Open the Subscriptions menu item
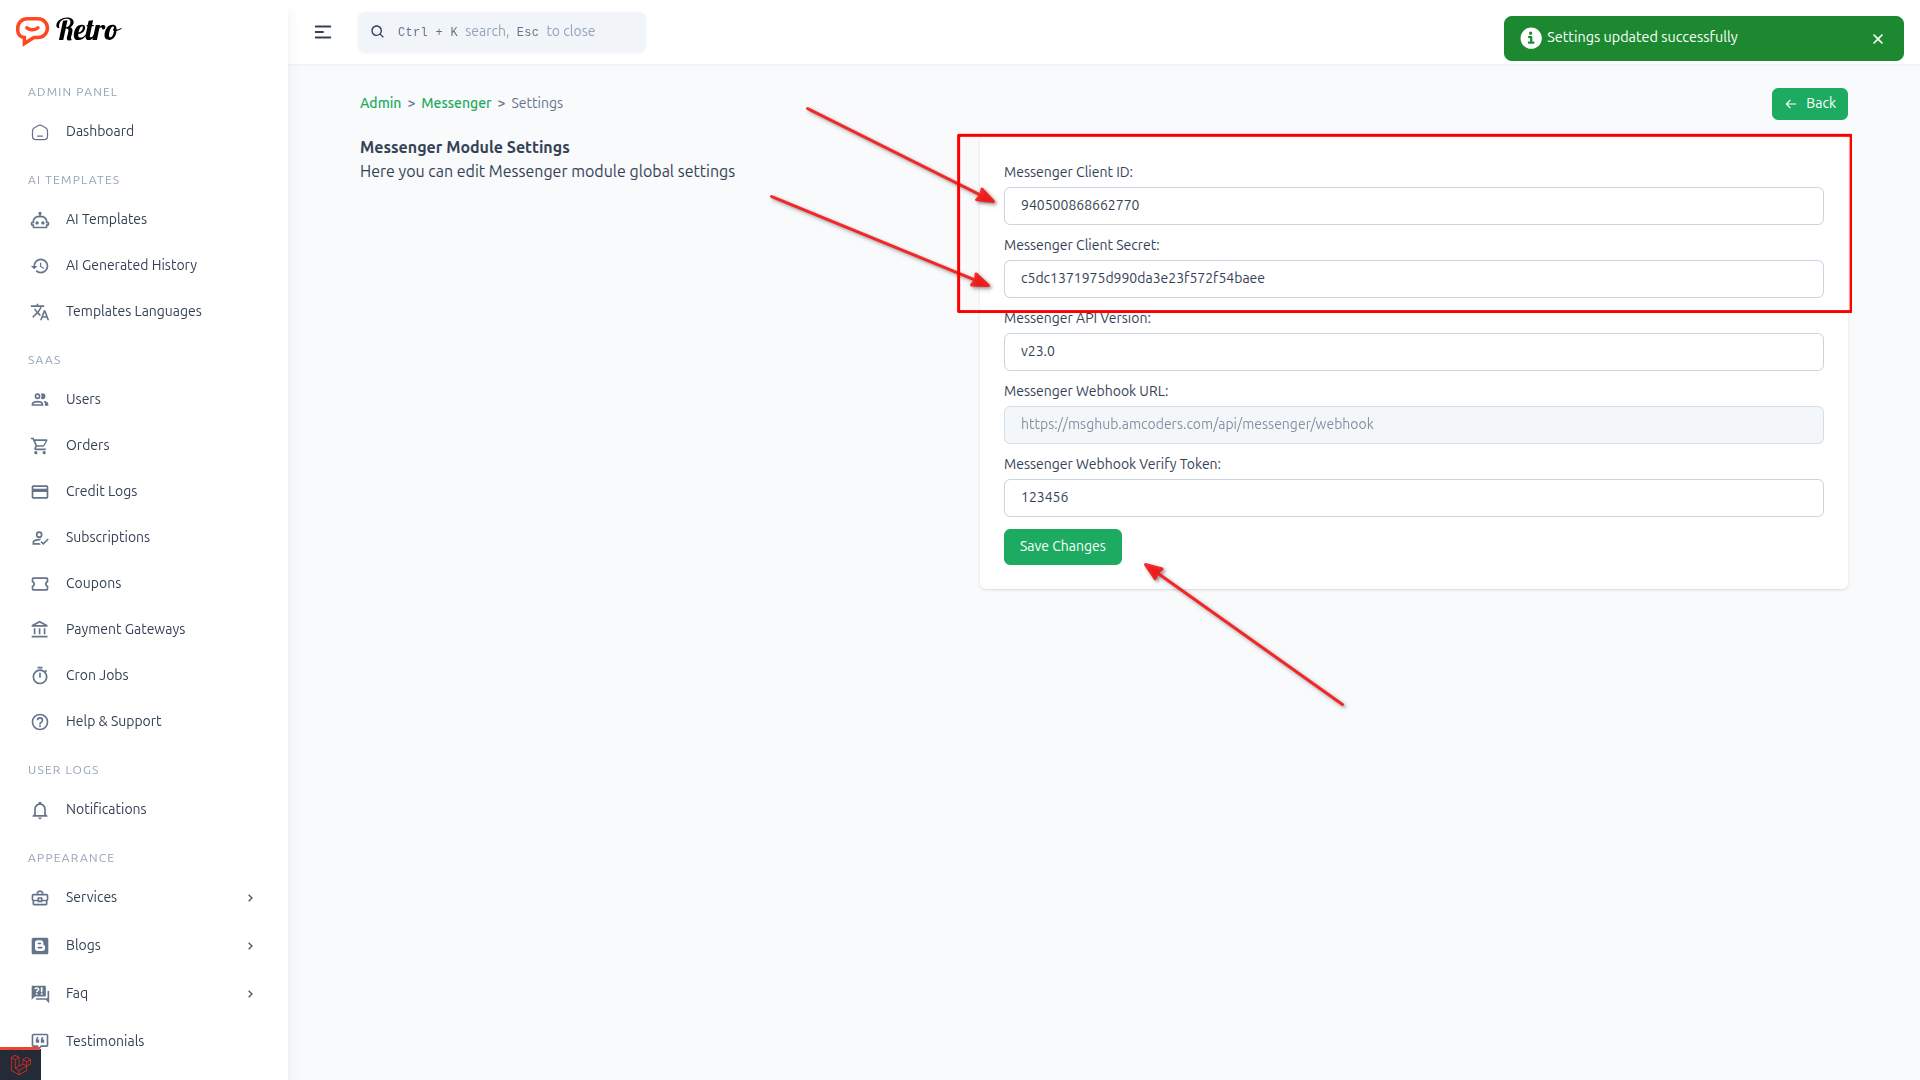This screenshot has width=1920, height=1080. click(x=108, y=537)
